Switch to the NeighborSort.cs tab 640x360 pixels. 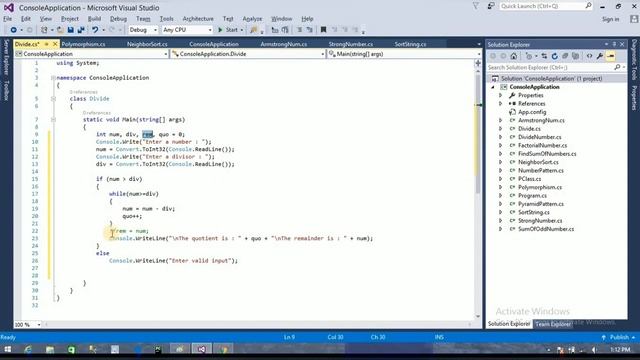click(x=147, y=44)
